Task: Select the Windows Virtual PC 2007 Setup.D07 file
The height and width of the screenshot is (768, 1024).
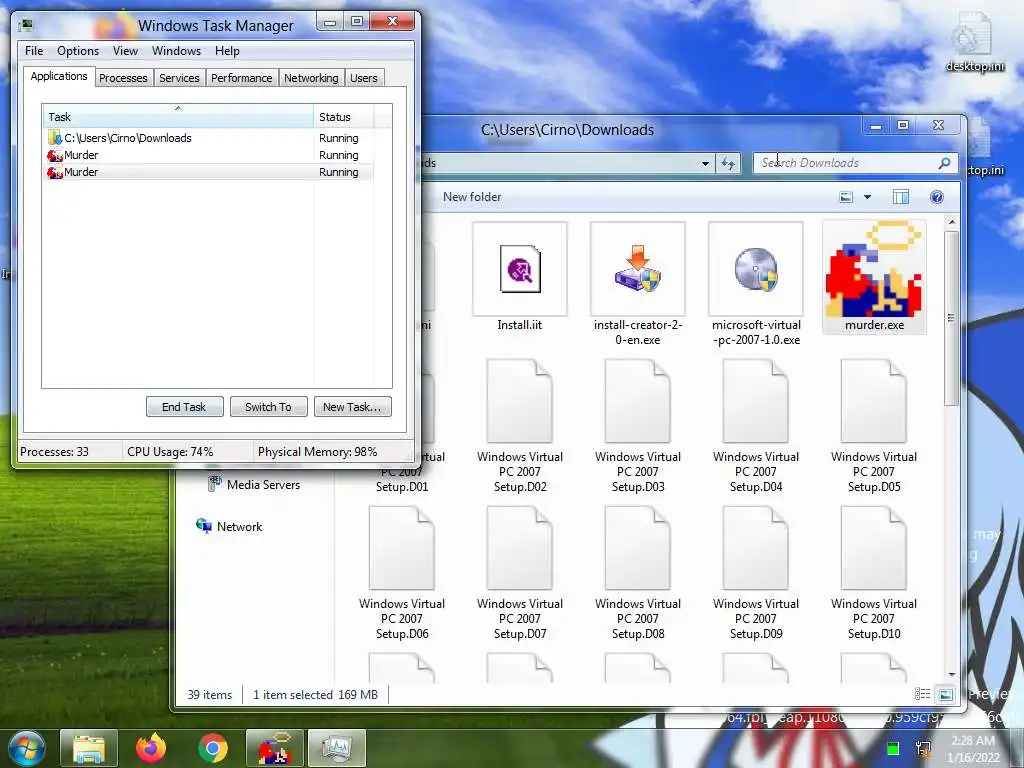Action: click(x=520, y=573)
